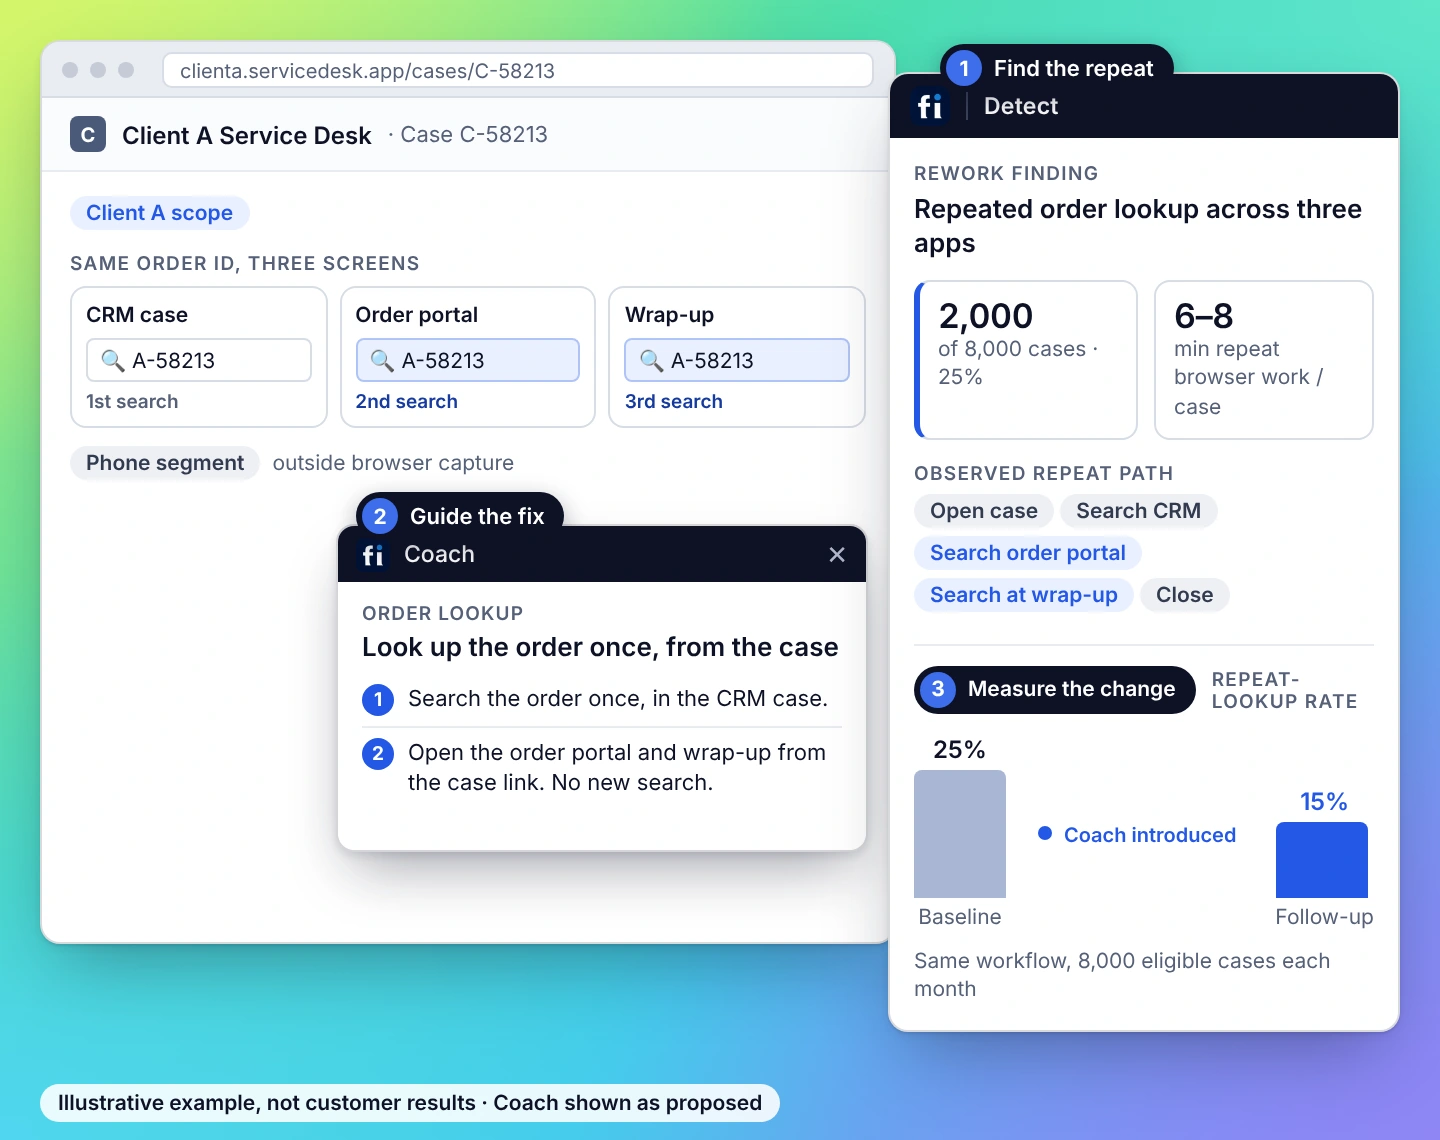Click the fi logo in the Detect panel header
Screen dimensions: 1440x1140
tap(930, 106)
